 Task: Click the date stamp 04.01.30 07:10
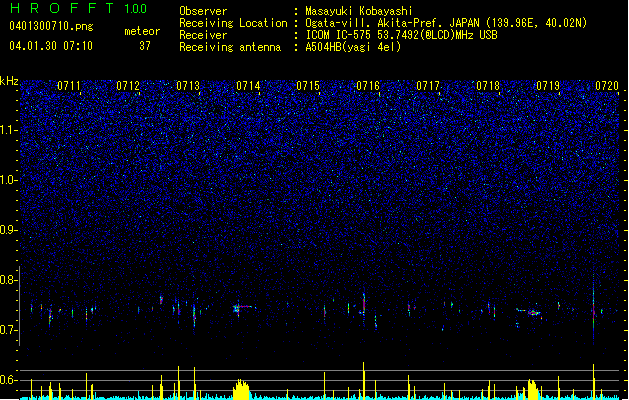pyautogui.click(x=51, y=46)
